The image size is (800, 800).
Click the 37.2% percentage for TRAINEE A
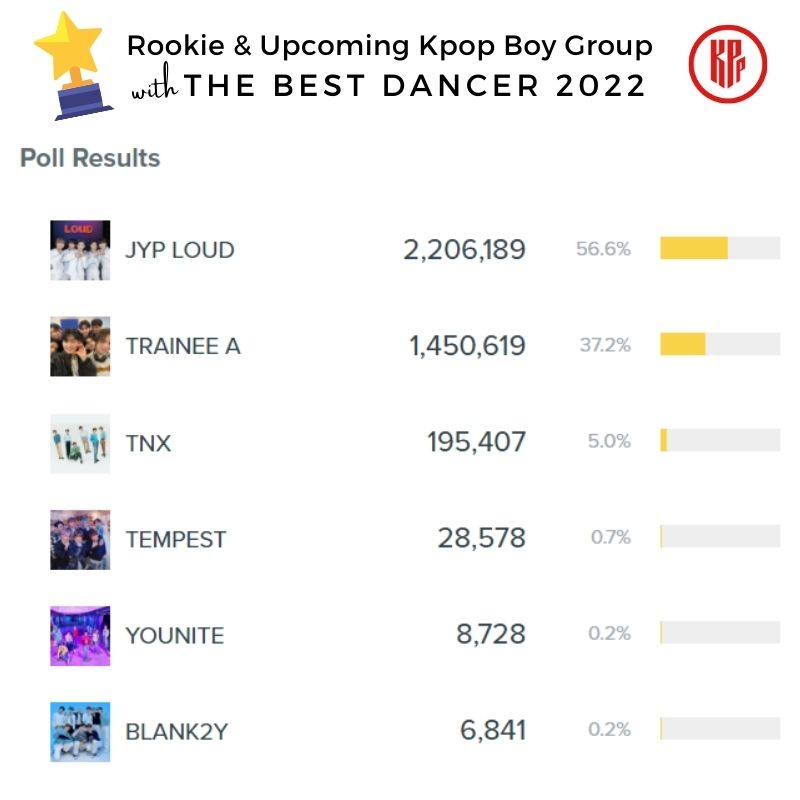tap(605, 346)
